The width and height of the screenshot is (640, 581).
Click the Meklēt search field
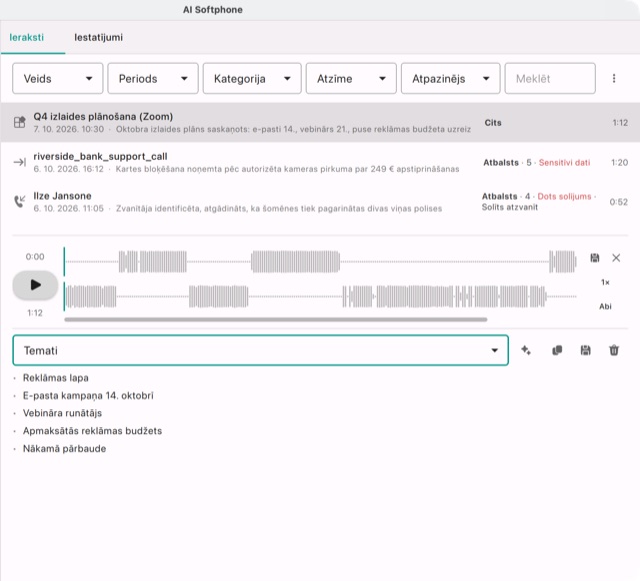(550, 78)
